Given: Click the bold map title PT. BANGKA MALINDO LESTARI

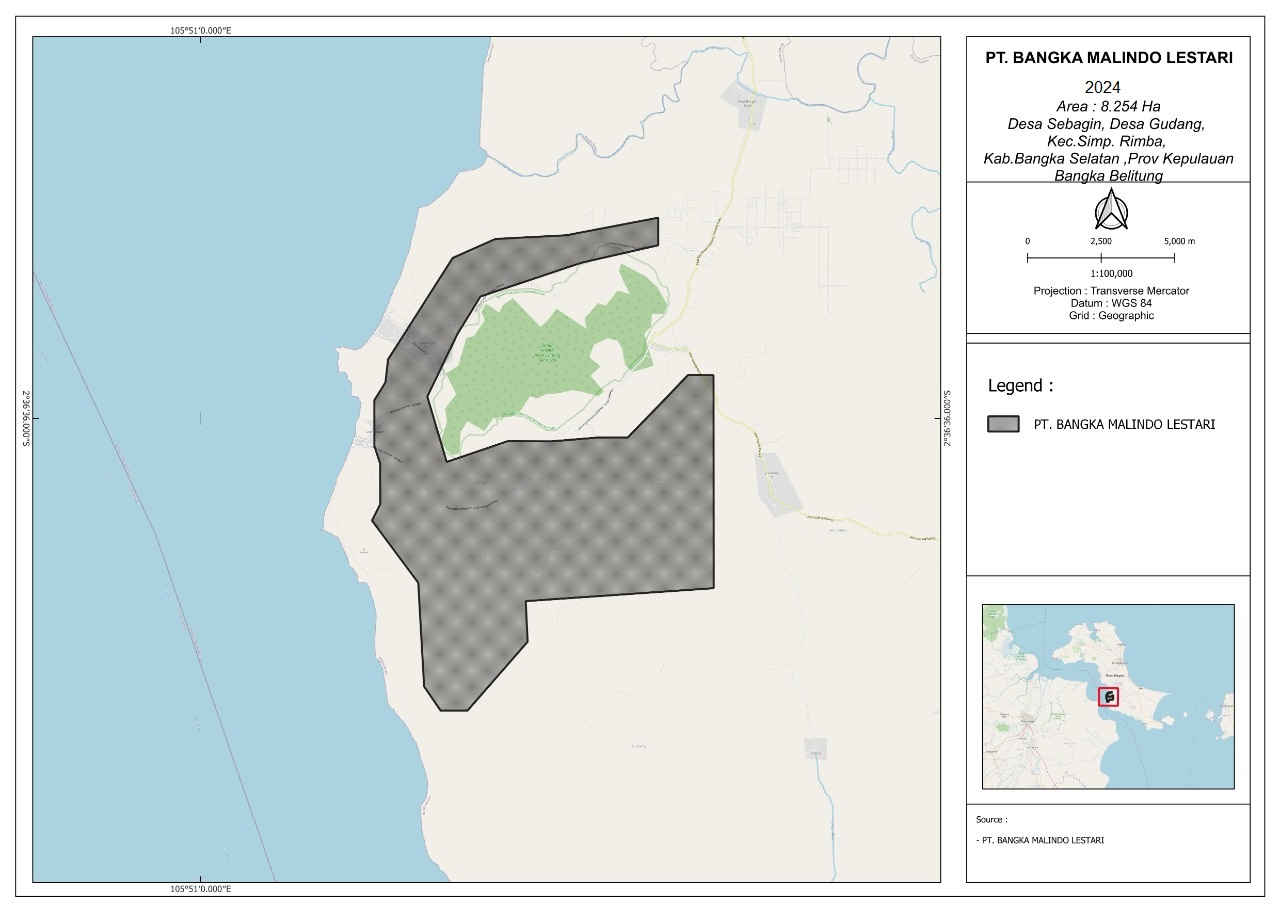Looking at the screenshot, I should 1108,58.
